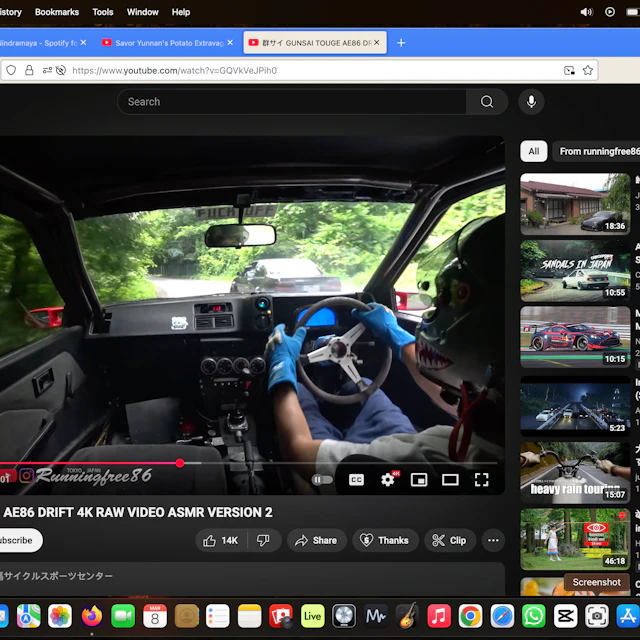The height and width of the screenshot is (640, 640).
Task: Click the Thanks button
Action: 383,540
